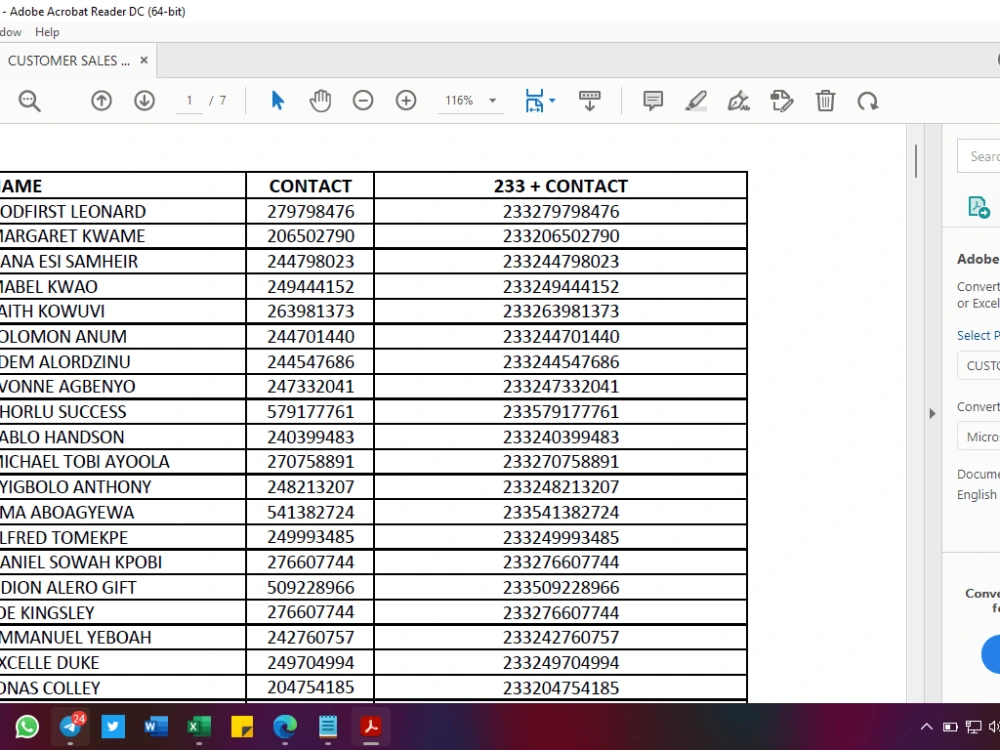Activate the Hand pan tool
The height and width of the screenshot is (750, 1000).
coord(320,101)
